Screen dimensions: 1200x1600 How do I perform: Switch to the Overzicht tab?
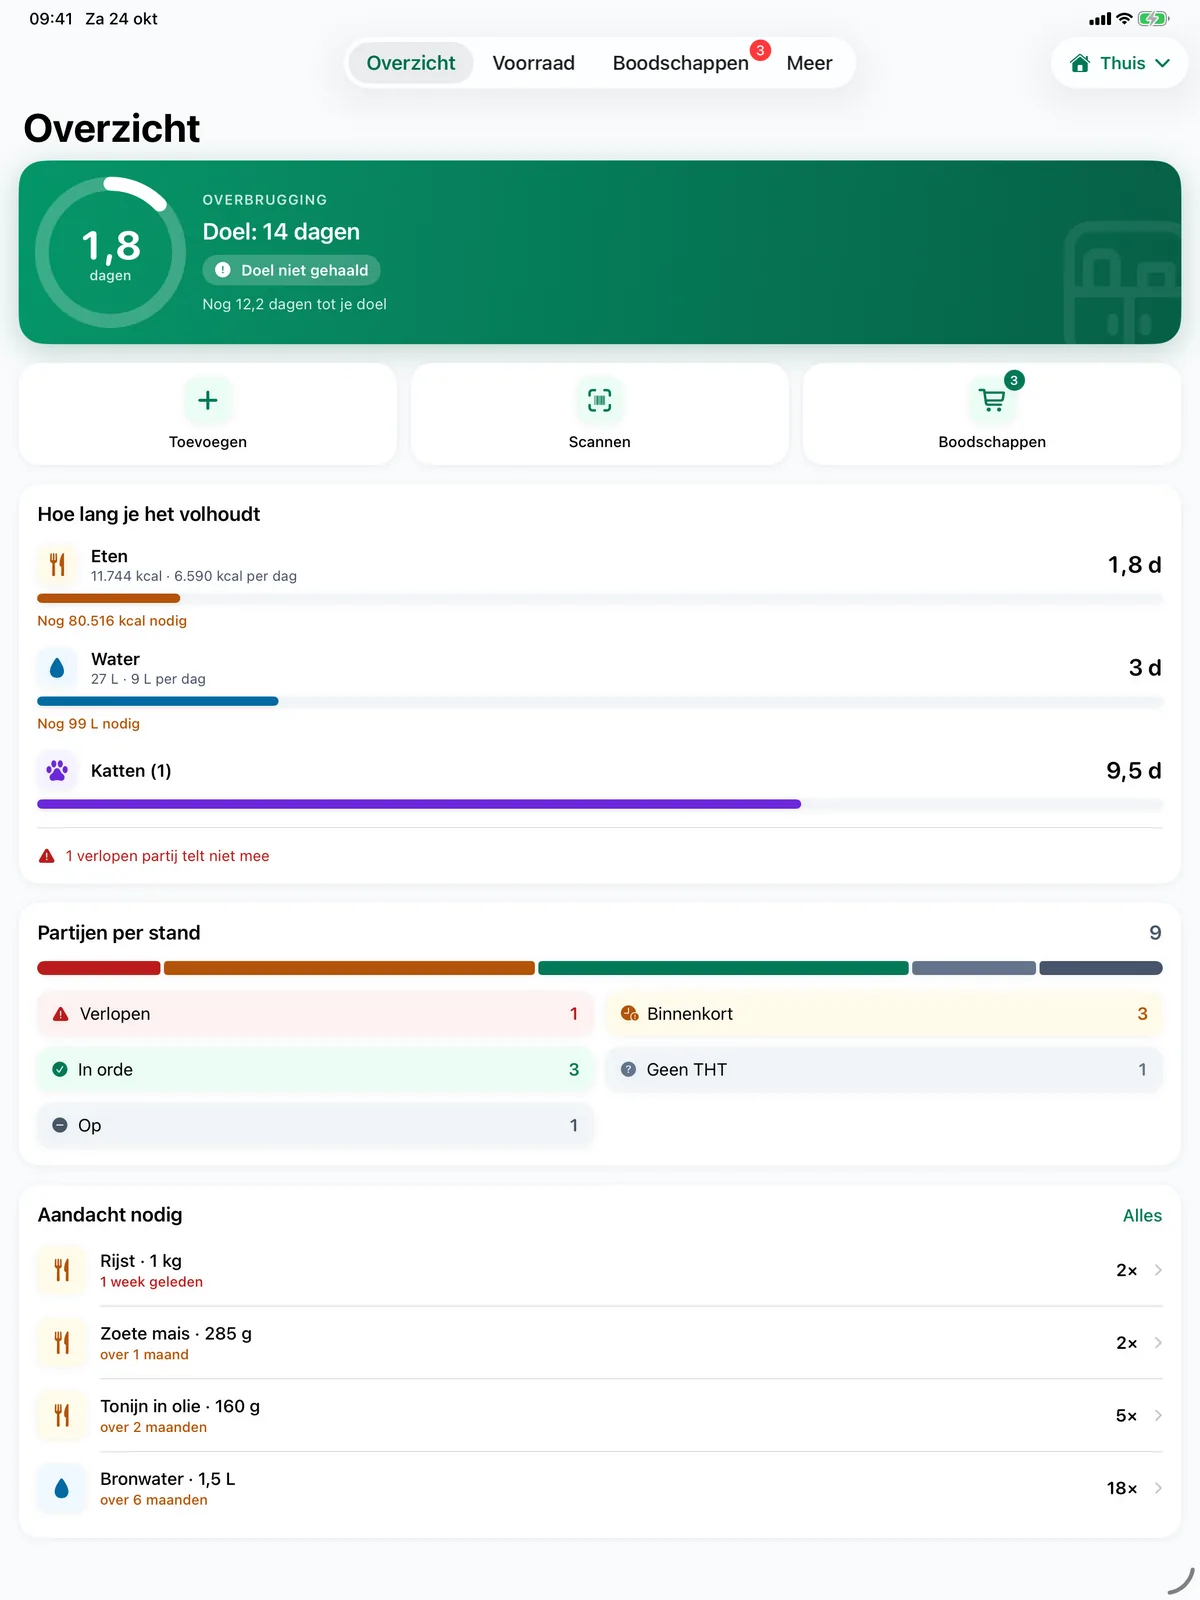point(411,63)
